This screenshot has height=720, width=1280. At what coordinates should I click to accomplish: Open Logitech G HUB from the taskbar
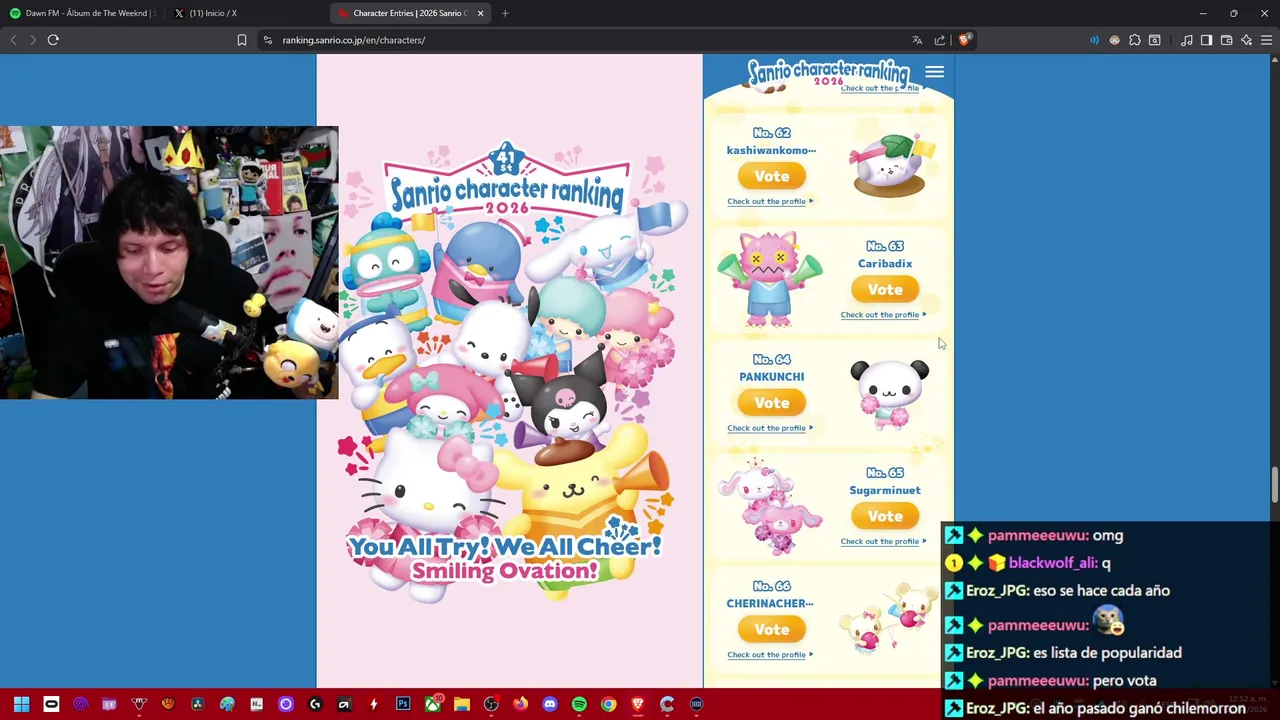pyautogui.click(x=315, y=704)
